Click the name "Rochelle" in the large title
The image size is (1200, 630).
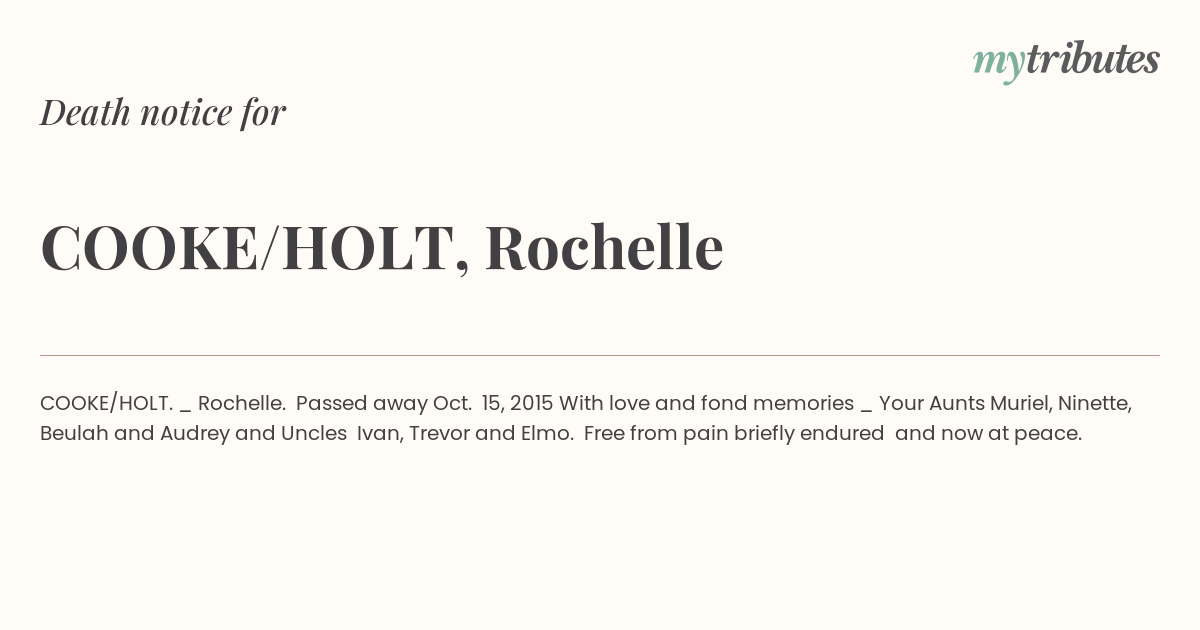[604, 247]
